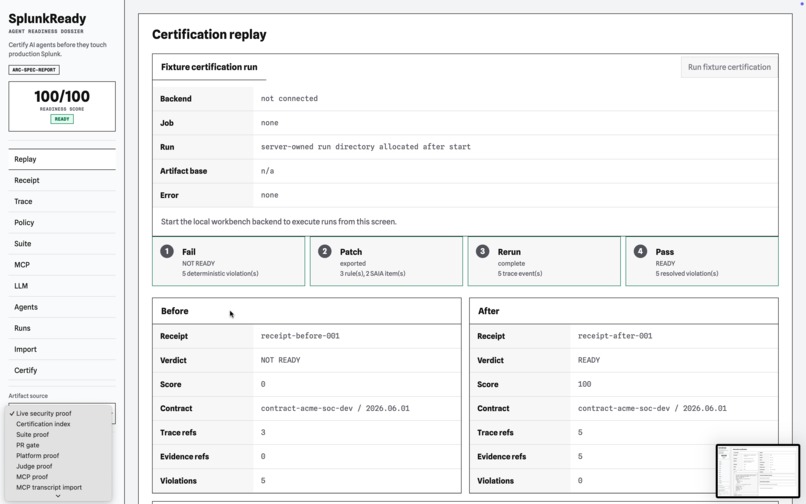The image size is (806, 504).
Task: Click the step 2 Patch card
Action: tap(386, 261)
